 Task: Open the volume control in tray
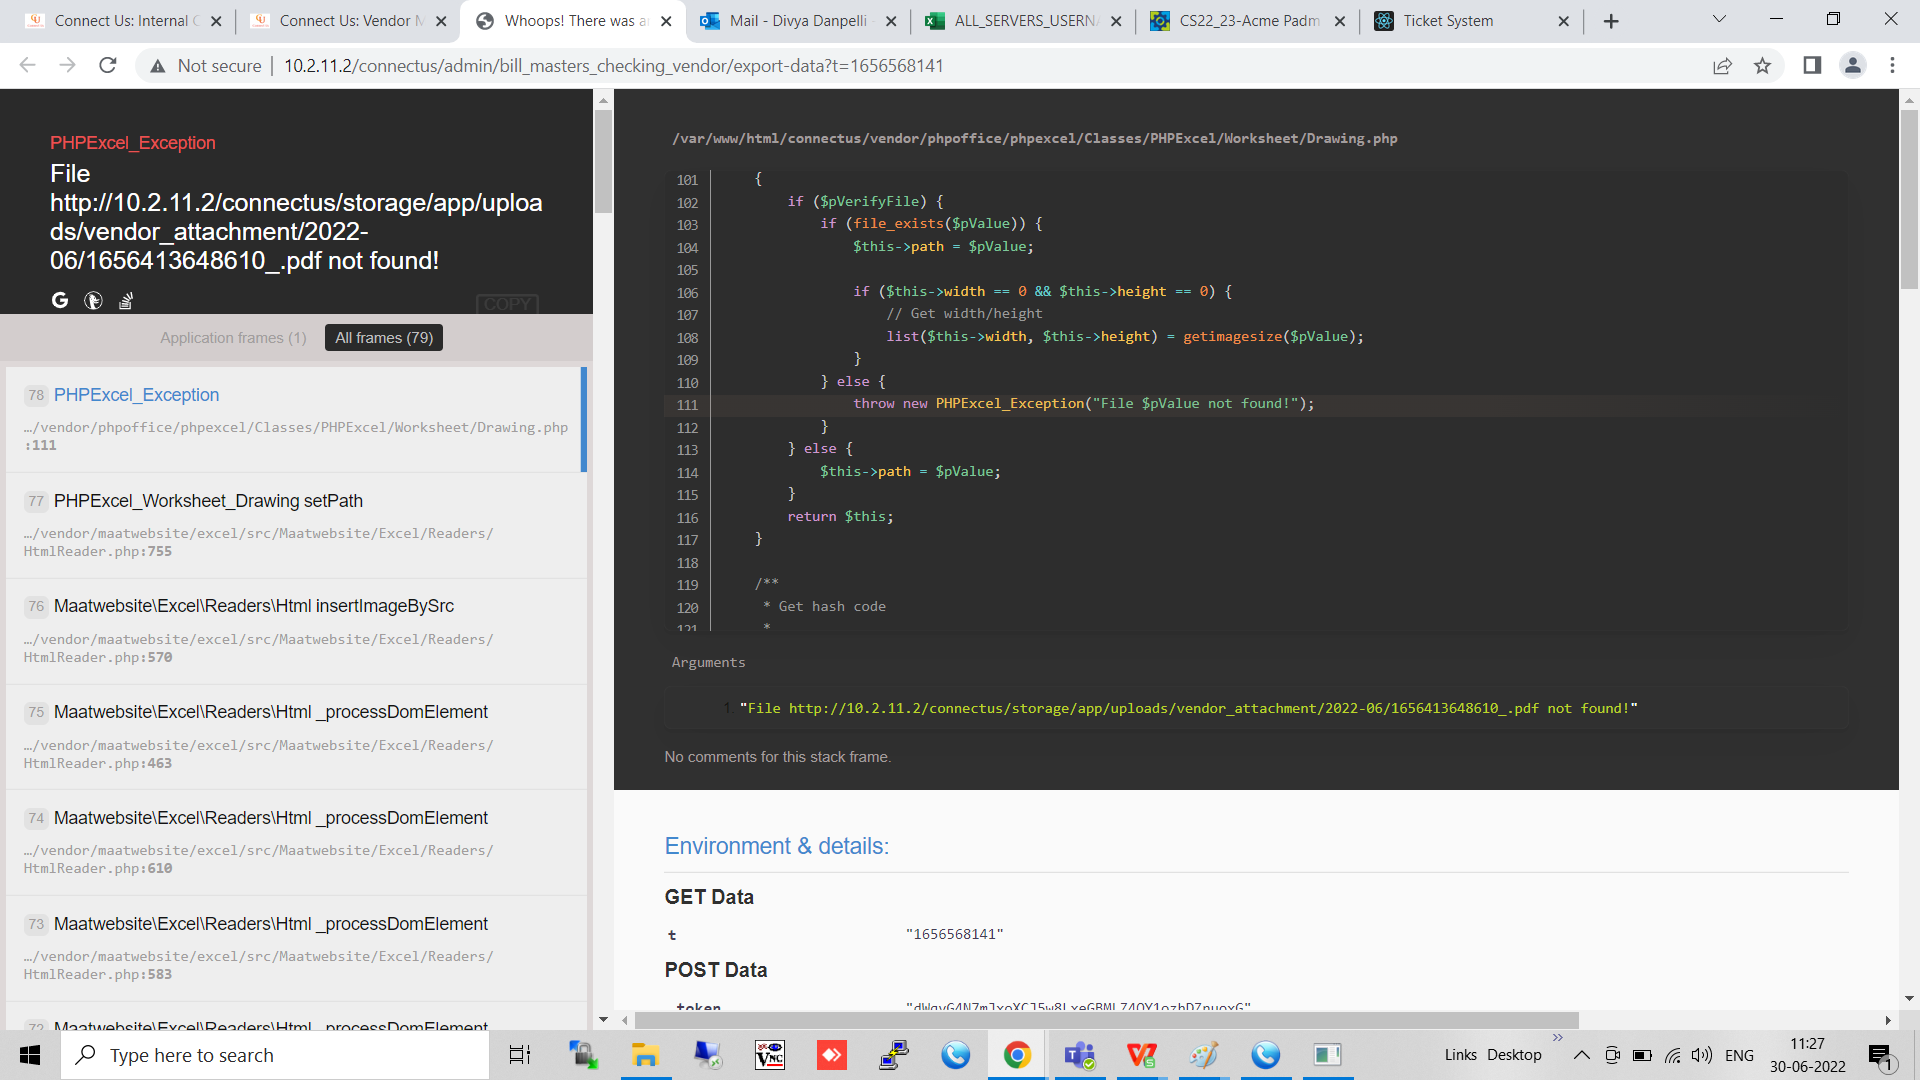[1702, 1055]
